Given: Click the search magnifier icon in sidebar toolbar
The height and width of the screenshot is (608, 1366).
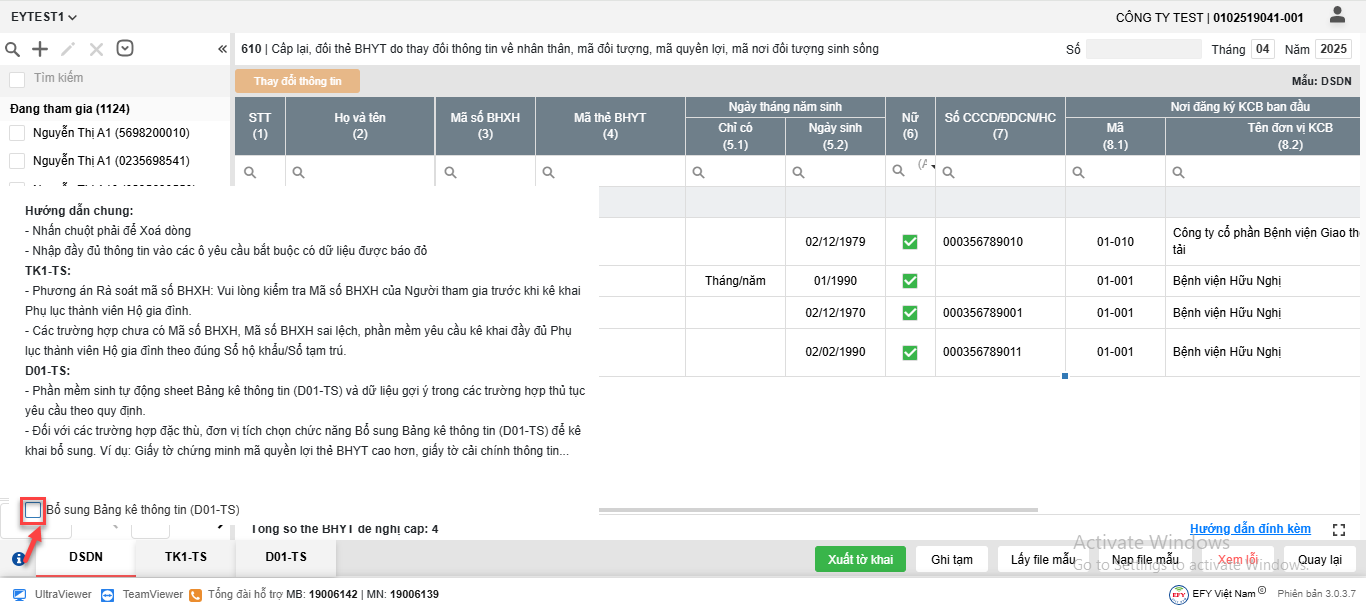Looking at the screenshot, I should (x=13, y=49).
